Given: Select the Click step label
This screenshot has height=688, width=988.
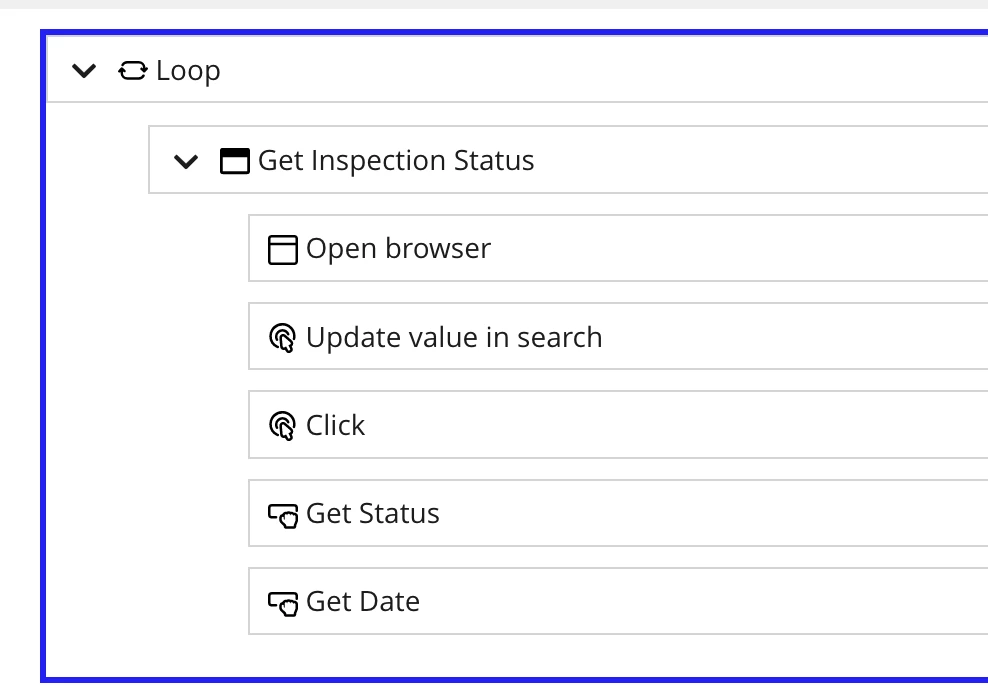Looking at the screenshot, I should (335, 425).
